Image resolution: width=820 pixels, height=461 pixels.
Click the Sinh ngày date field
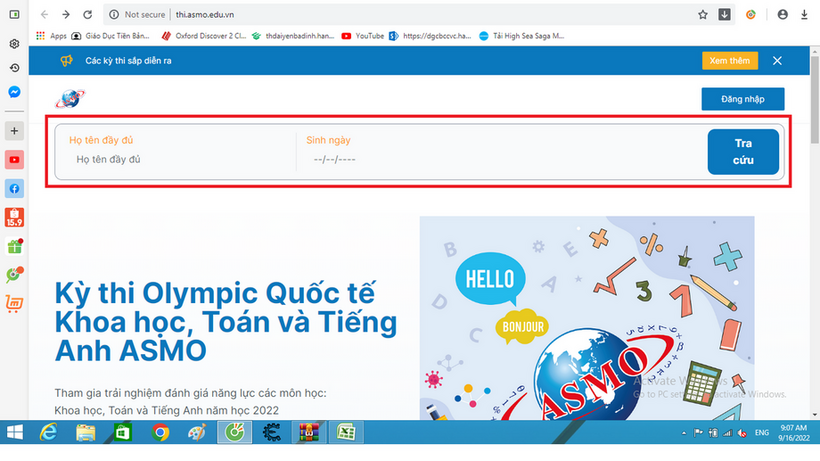pos(400,159)
